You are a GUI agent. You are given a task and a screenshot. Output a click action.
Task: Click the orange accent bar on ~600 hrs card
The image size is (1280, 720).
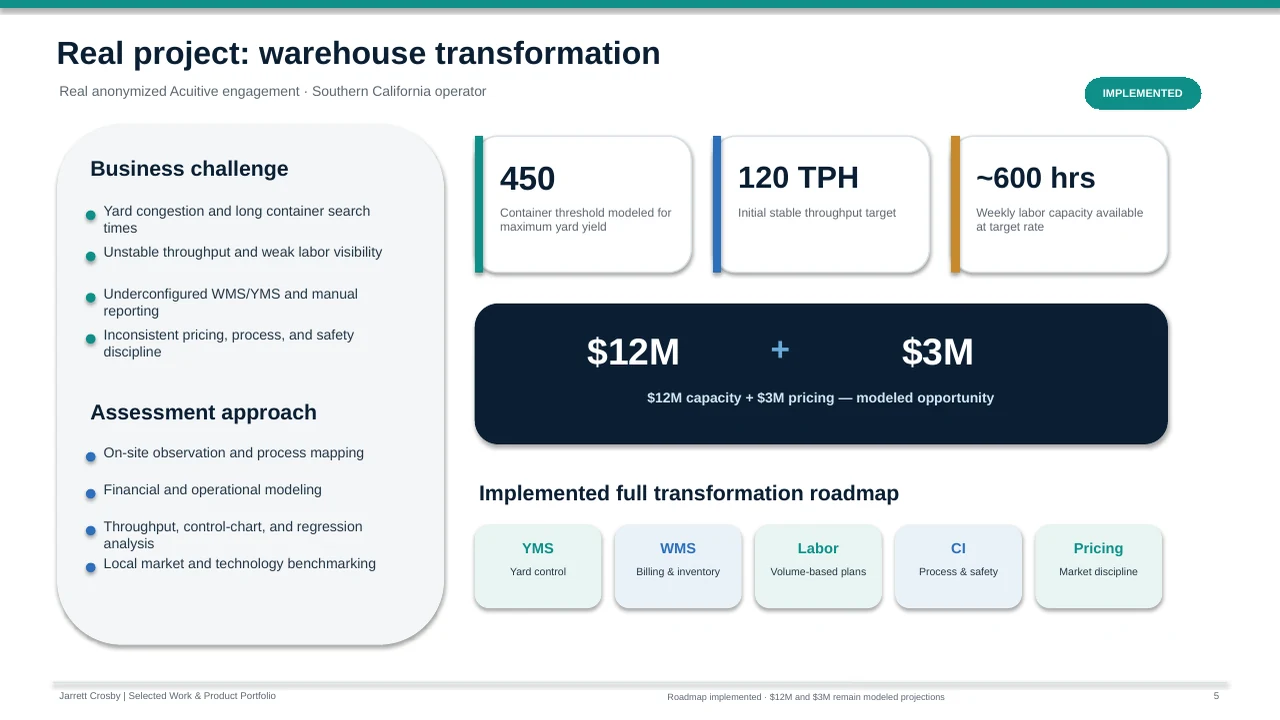click(x=955, y=204)
